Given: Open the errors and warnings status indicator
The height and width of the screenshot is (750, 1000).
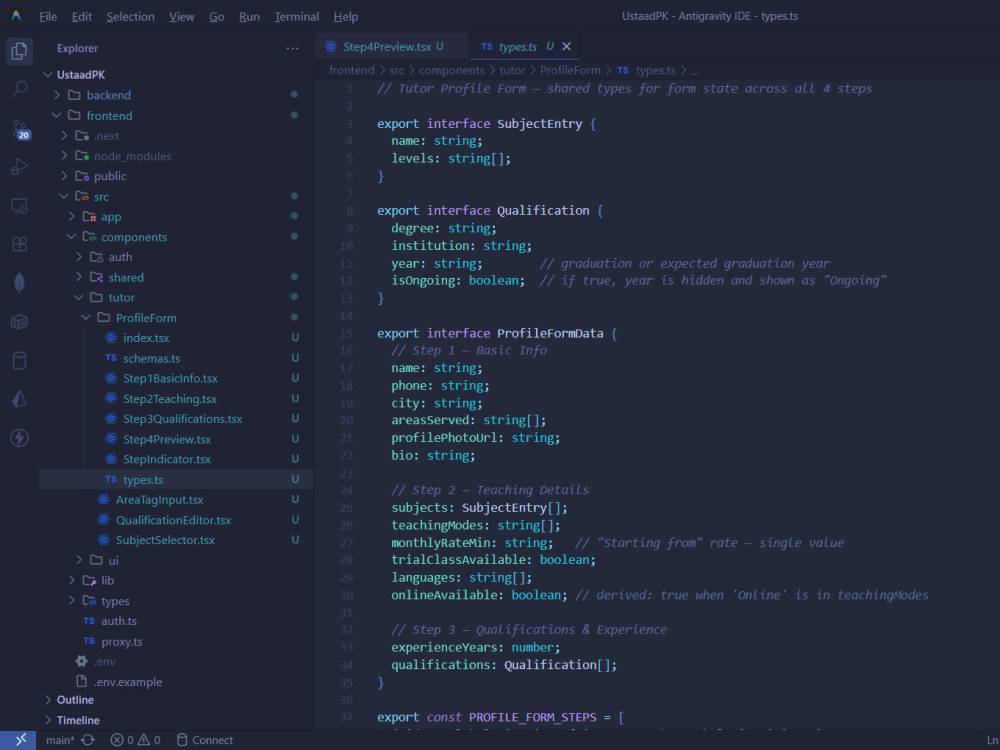Looking at the screenshot, I should pos(135,740).
